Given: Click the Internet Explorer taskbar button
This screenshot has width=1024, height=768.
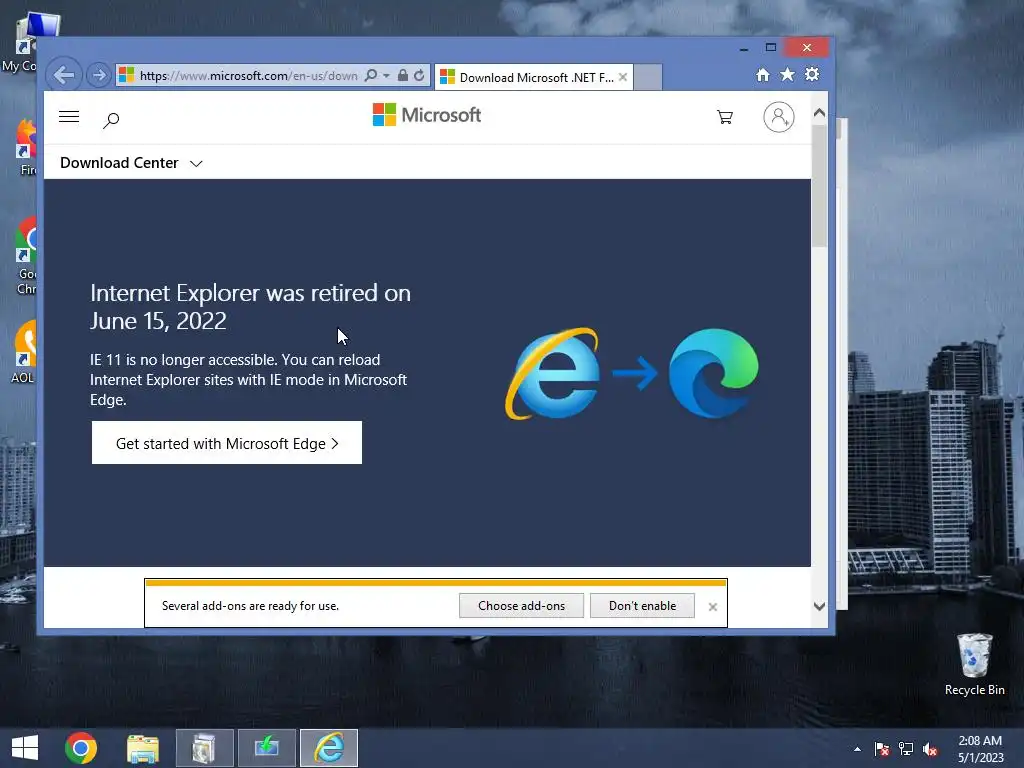Looking at the screenshot, I should point(328,748).
